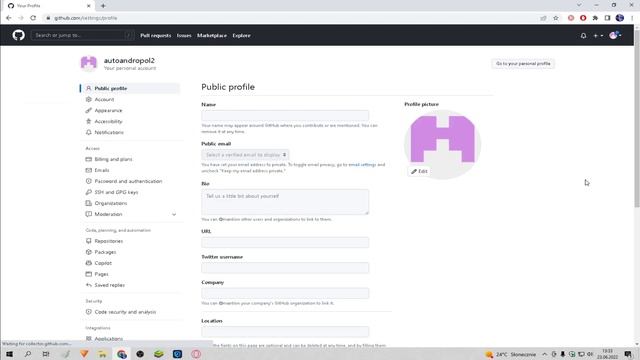This screenshot has height=360, width=640.
Task: Open Task View on taskbar
Action: tap(46, 354)
